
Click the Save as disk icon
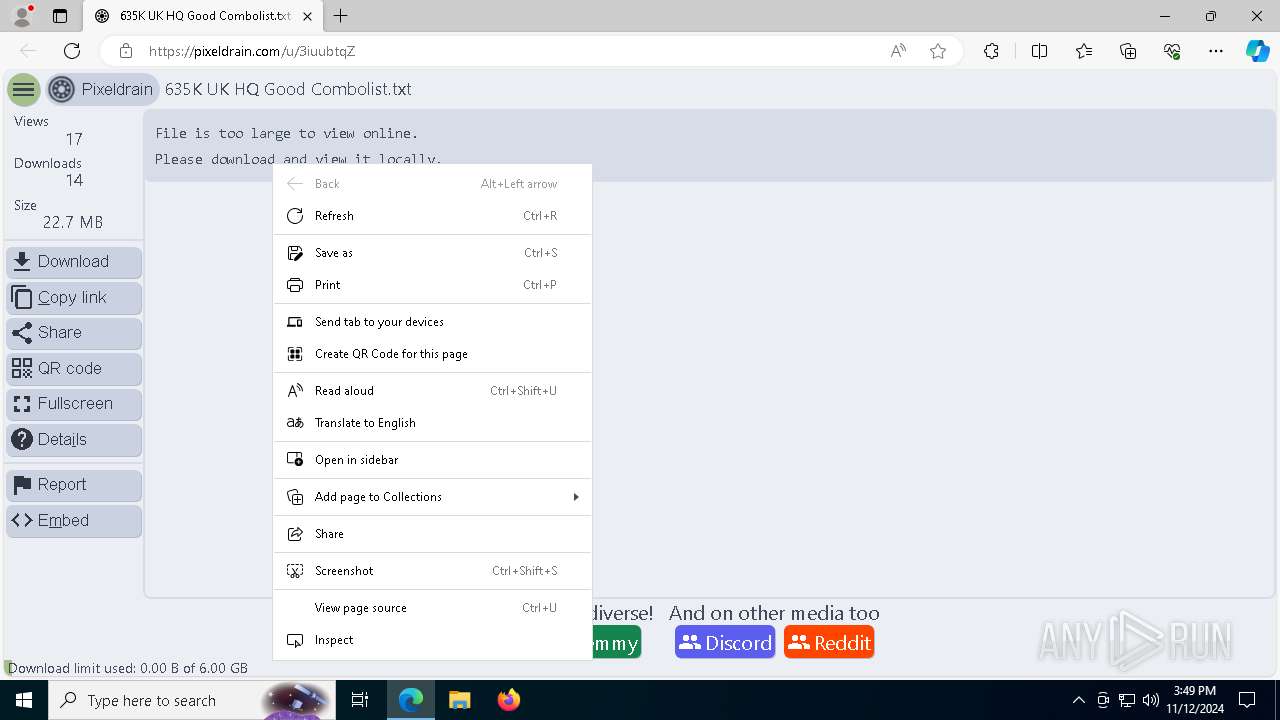295,253
